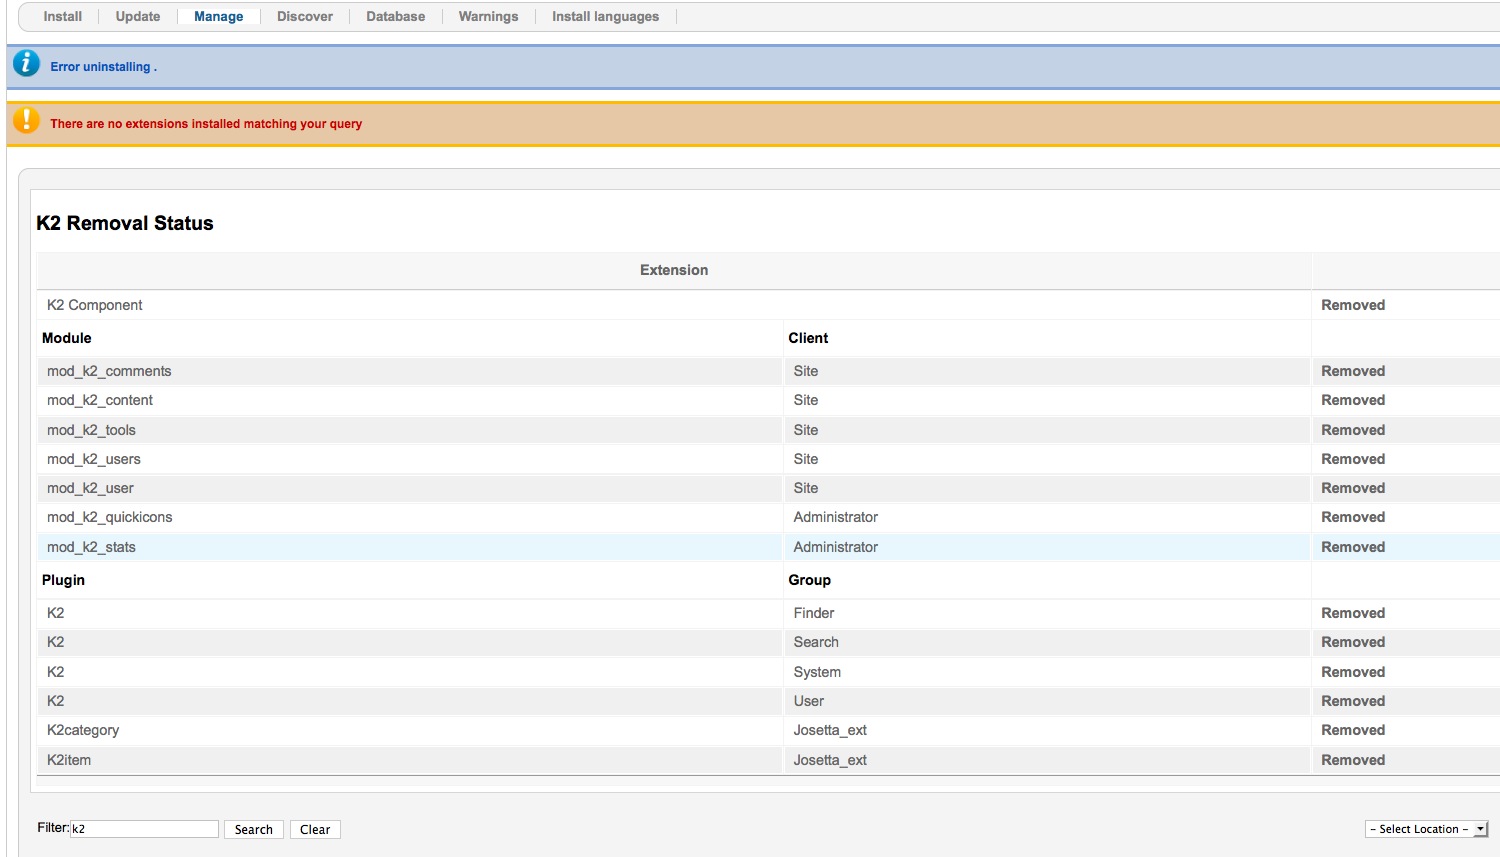Image resolution: width=1500 pixels, height=857 pixels.
Task: Click the Search button
Action: coord(254,829)
